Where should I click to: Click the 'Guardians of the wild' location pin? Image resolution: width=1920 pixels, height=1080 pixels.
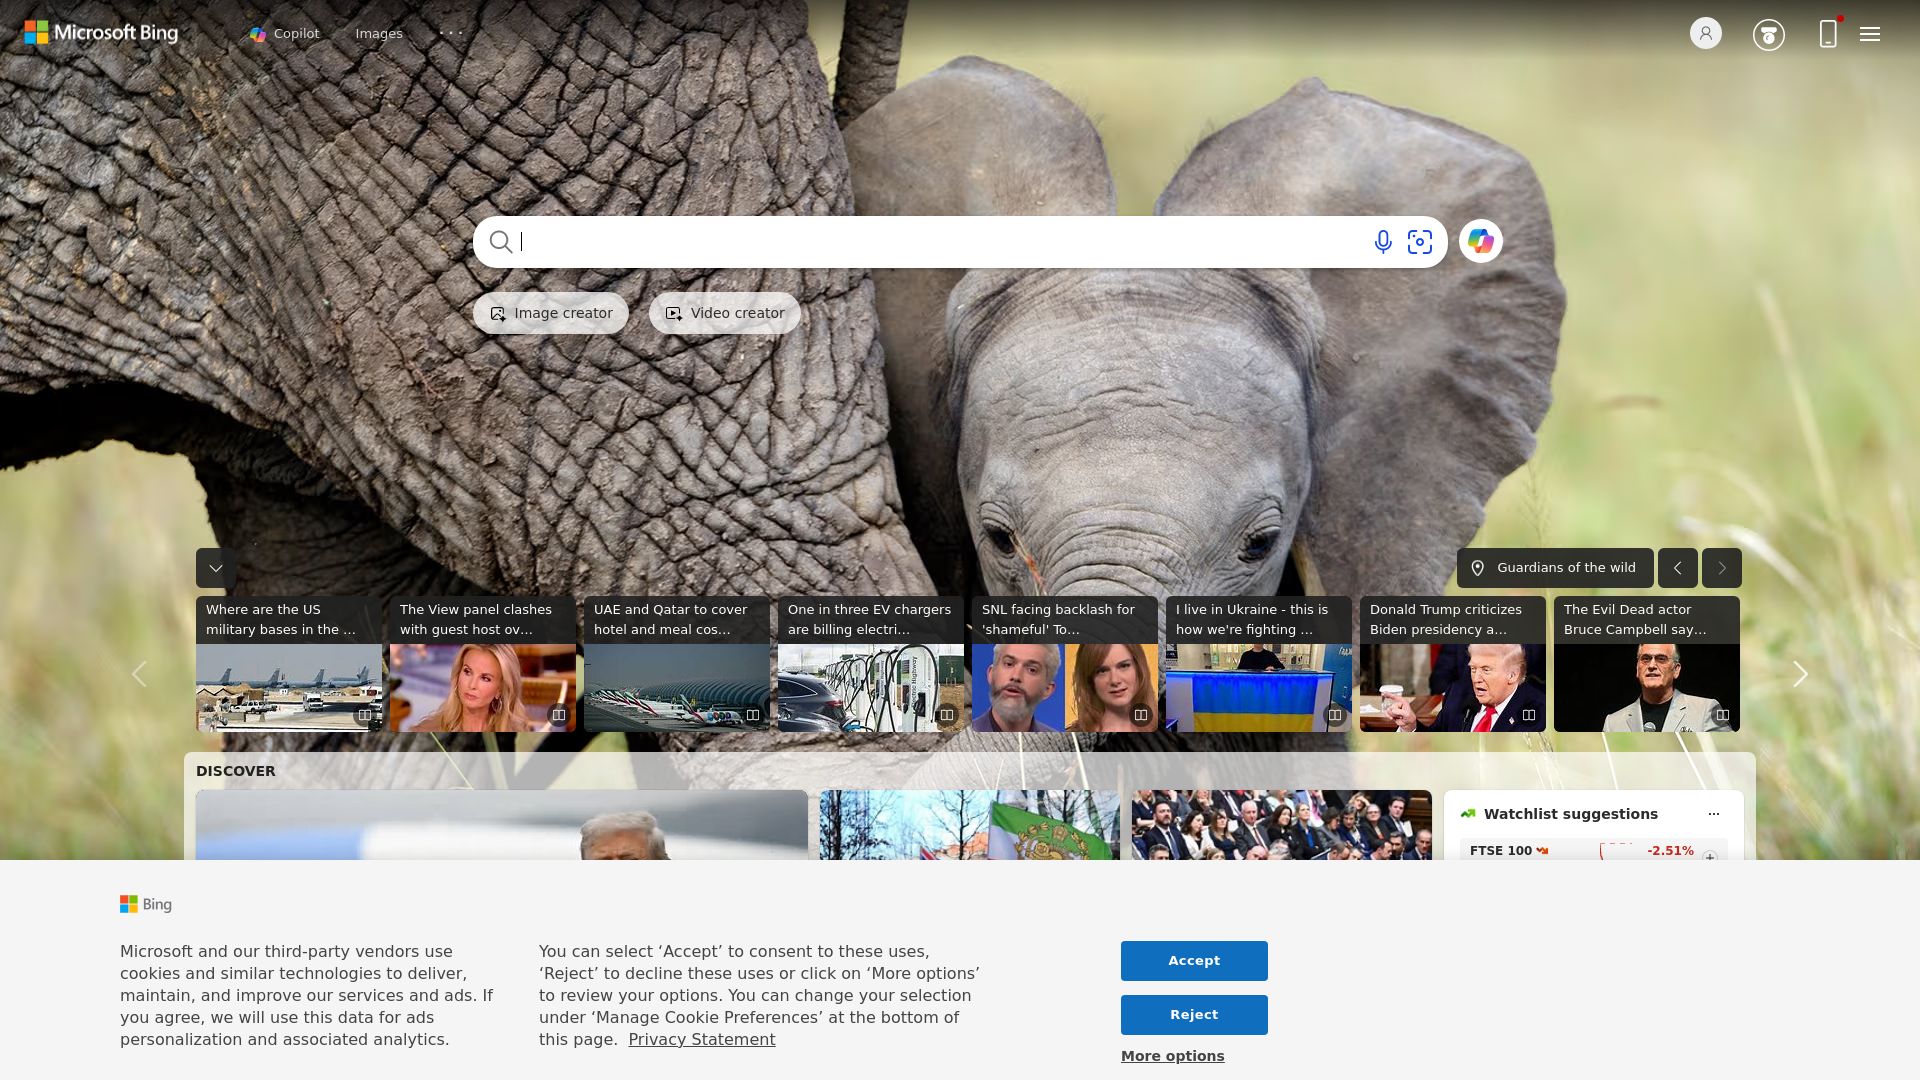(1479, 567)
